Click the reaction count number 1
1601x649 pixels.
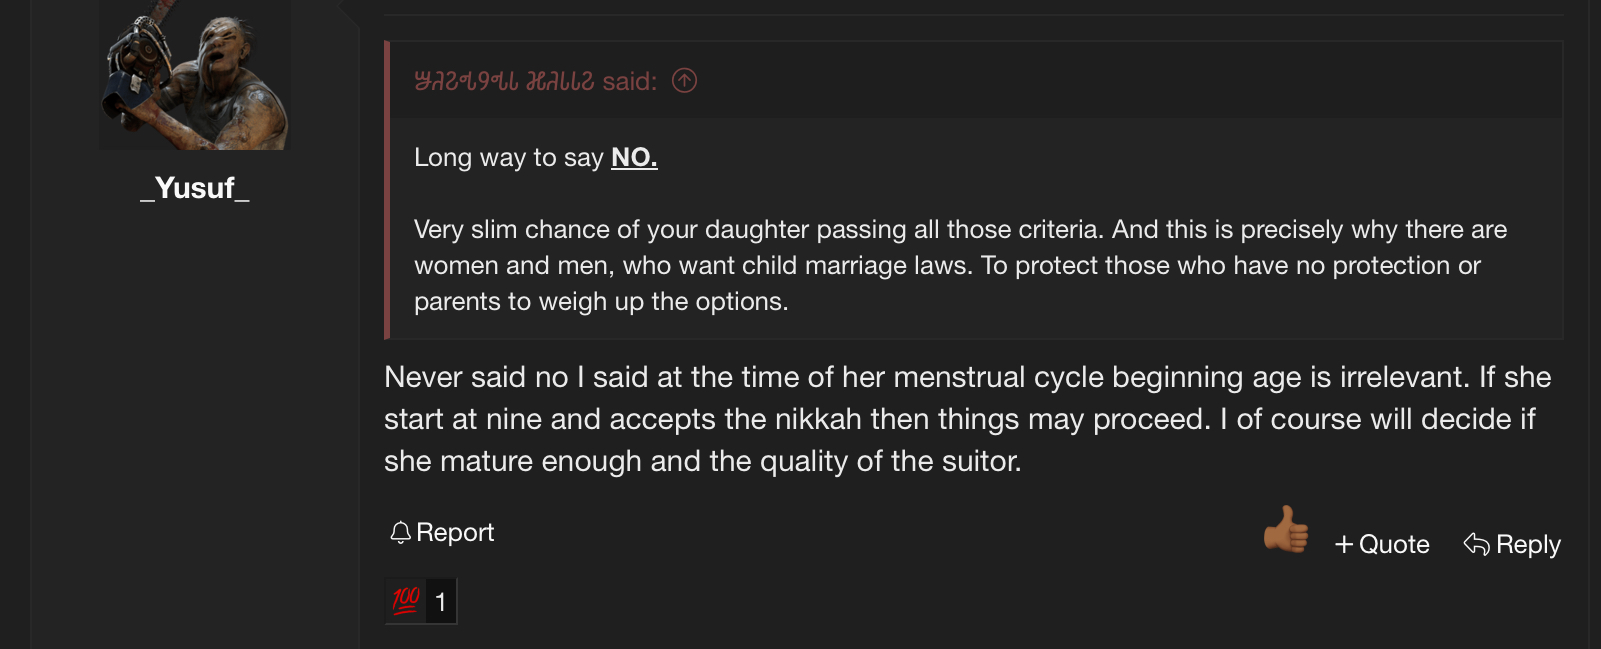441,602
